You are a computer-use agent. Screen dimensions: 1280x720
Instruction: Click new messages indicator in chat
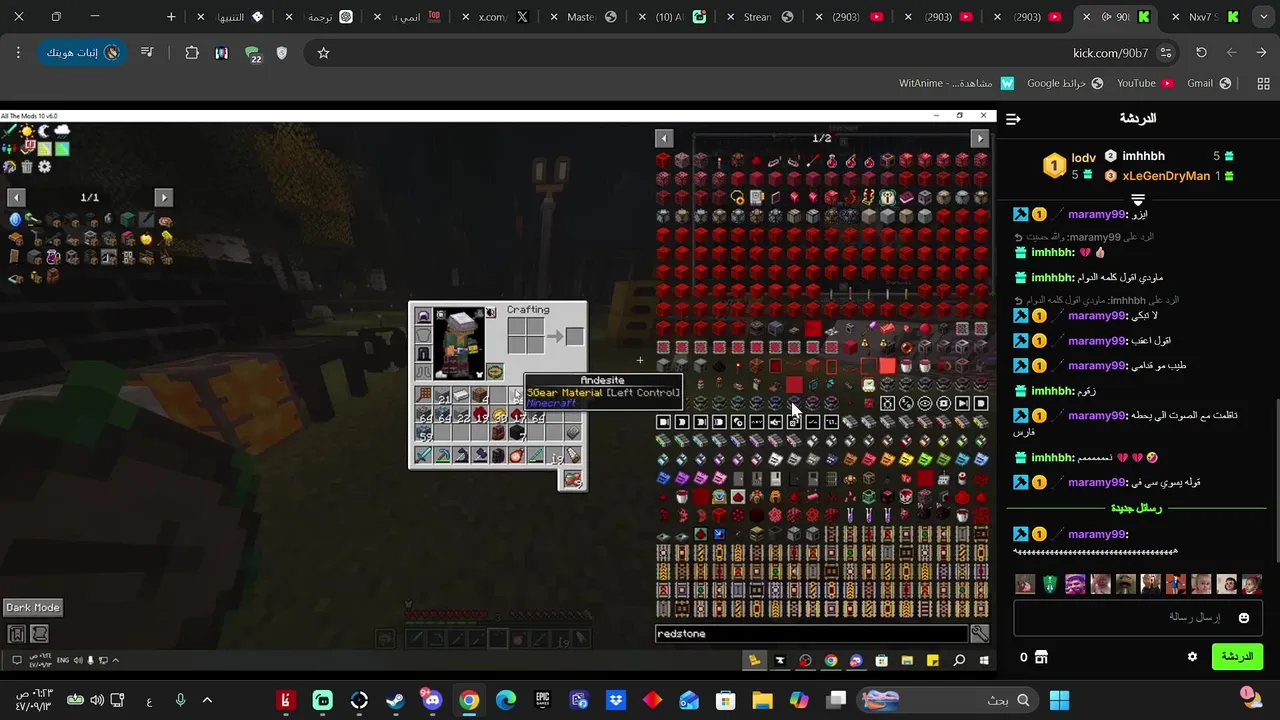click(x=1137, y=508)
